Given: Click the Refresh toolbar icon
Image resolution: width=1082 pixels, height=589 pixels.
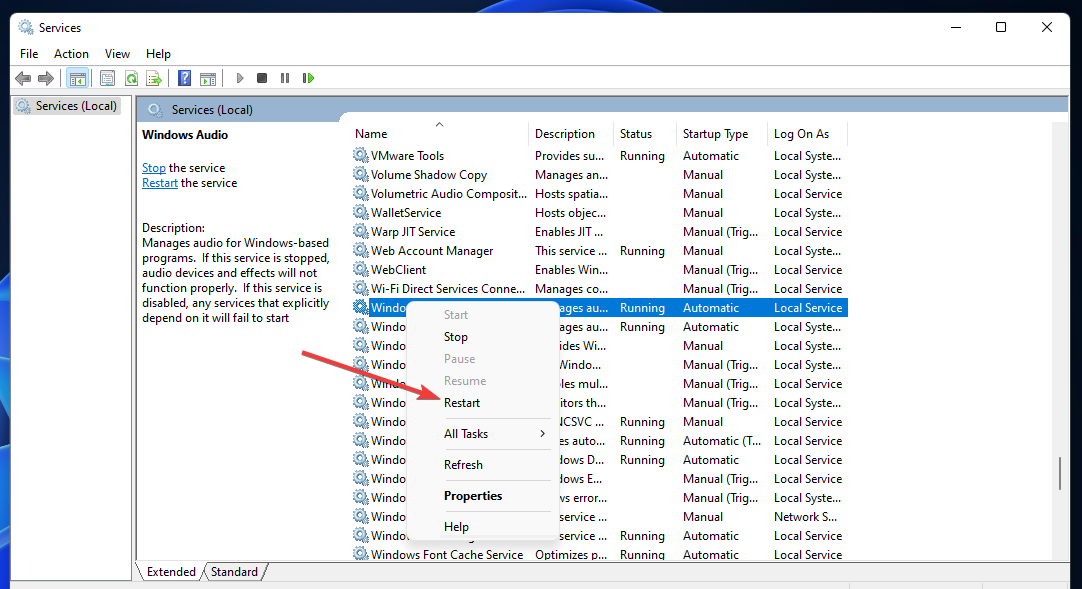Looking at the screenshot, I should [x=131, y=78].
